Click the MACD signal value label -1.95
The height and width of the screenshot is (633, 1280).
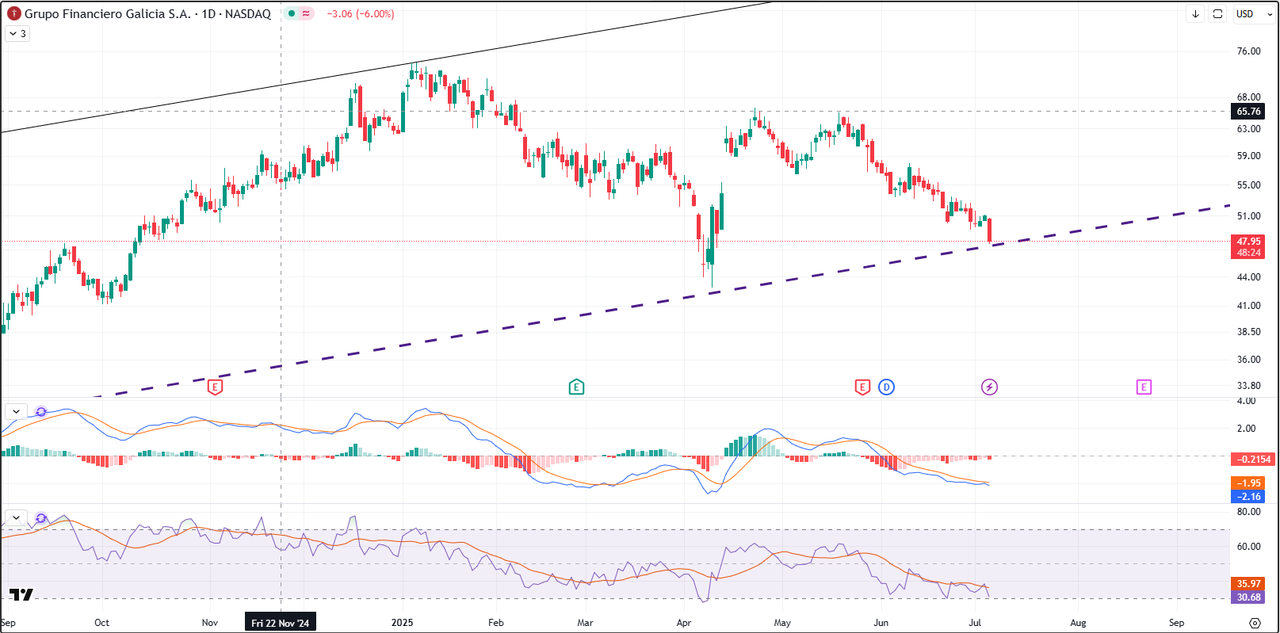click(x=1249, y=483)
